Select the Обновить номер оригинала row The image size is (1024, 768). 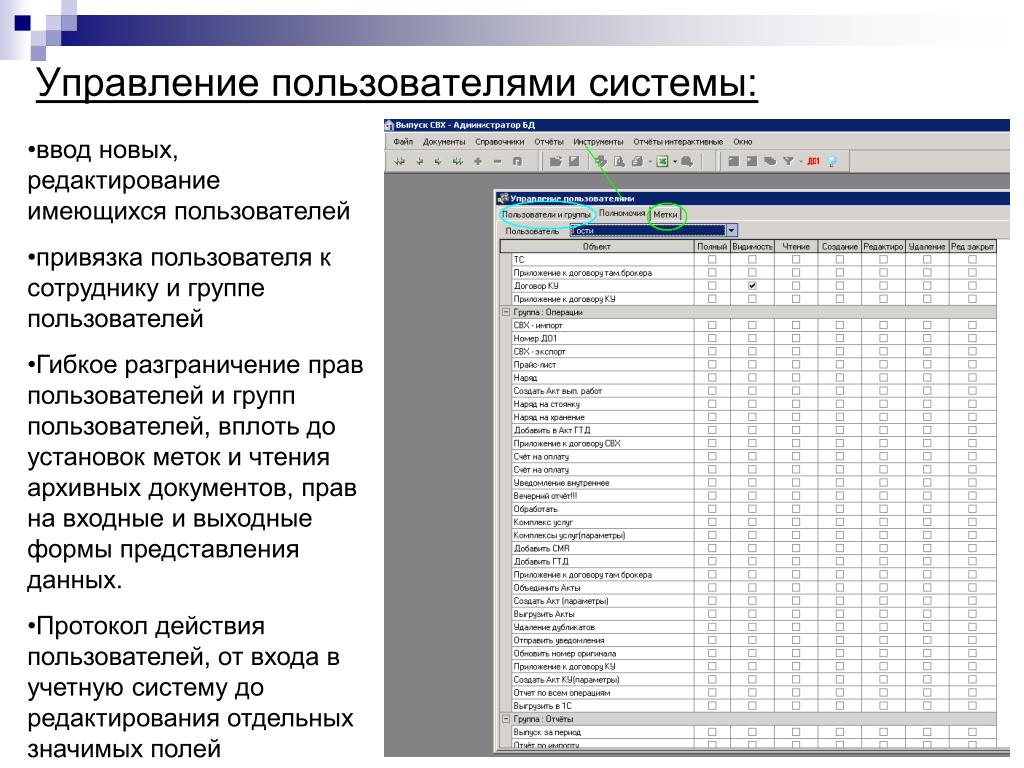point(602,653)
